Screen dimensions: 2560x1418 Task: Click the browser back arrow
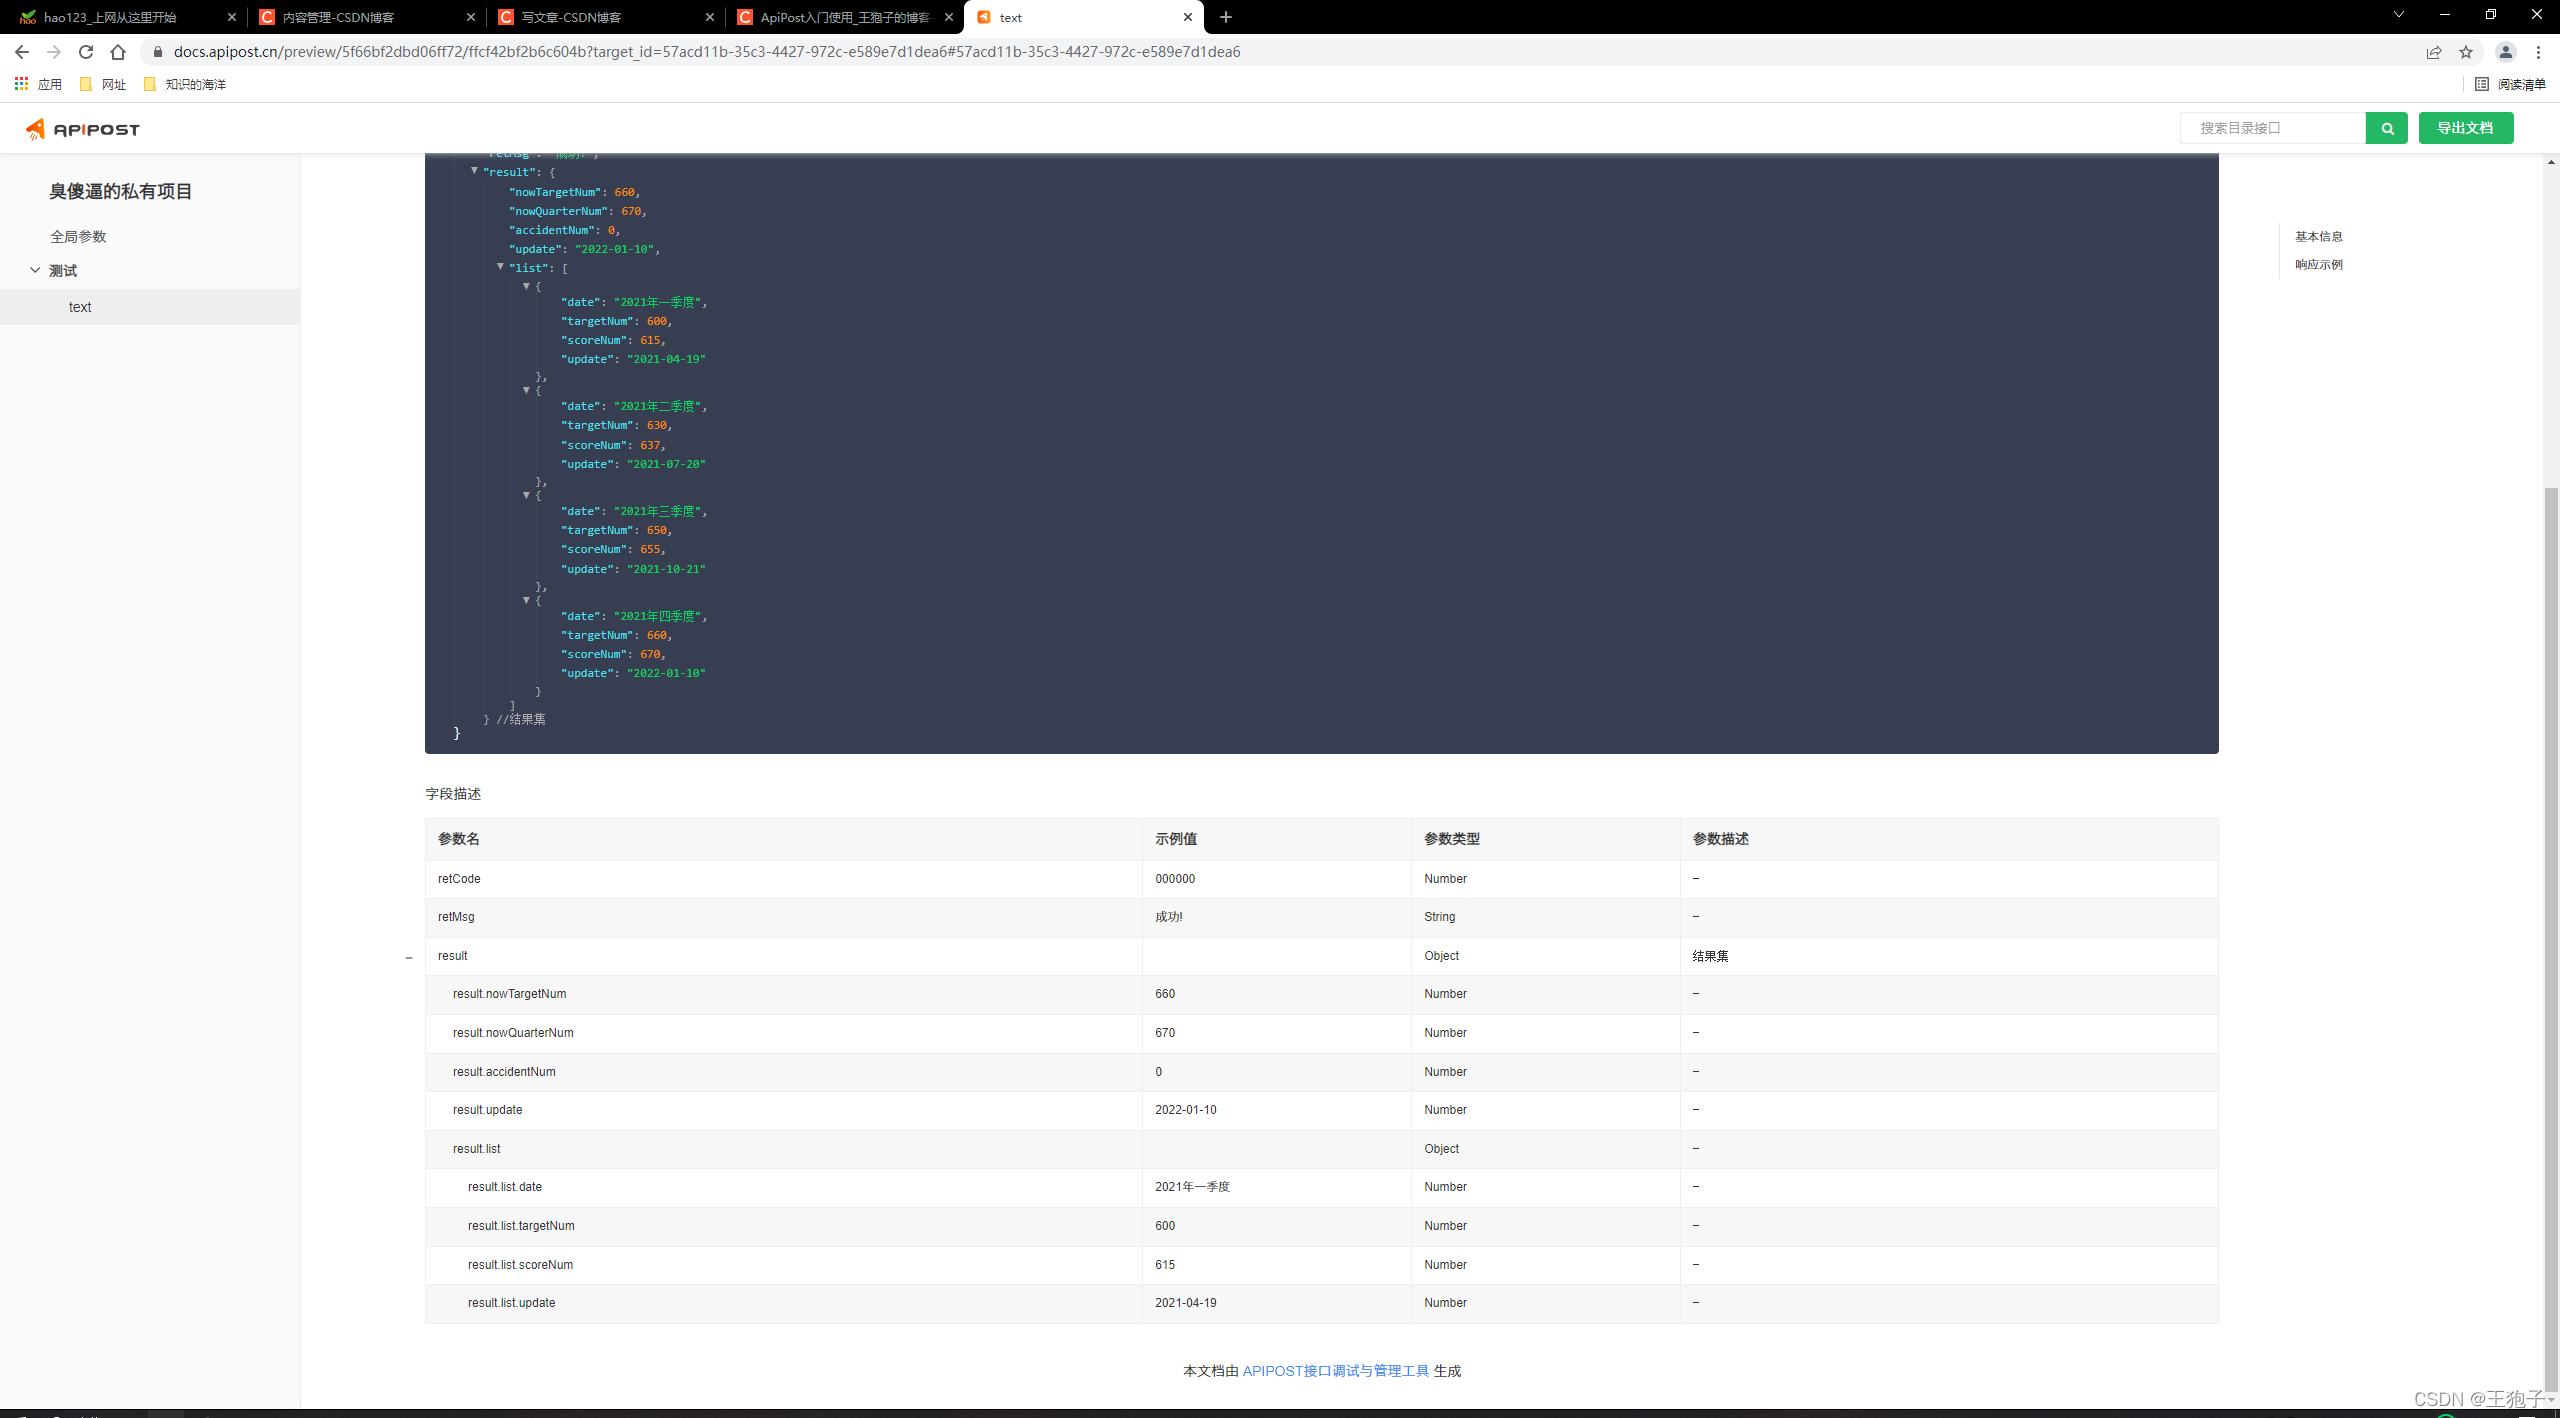[x=22, y=52]
